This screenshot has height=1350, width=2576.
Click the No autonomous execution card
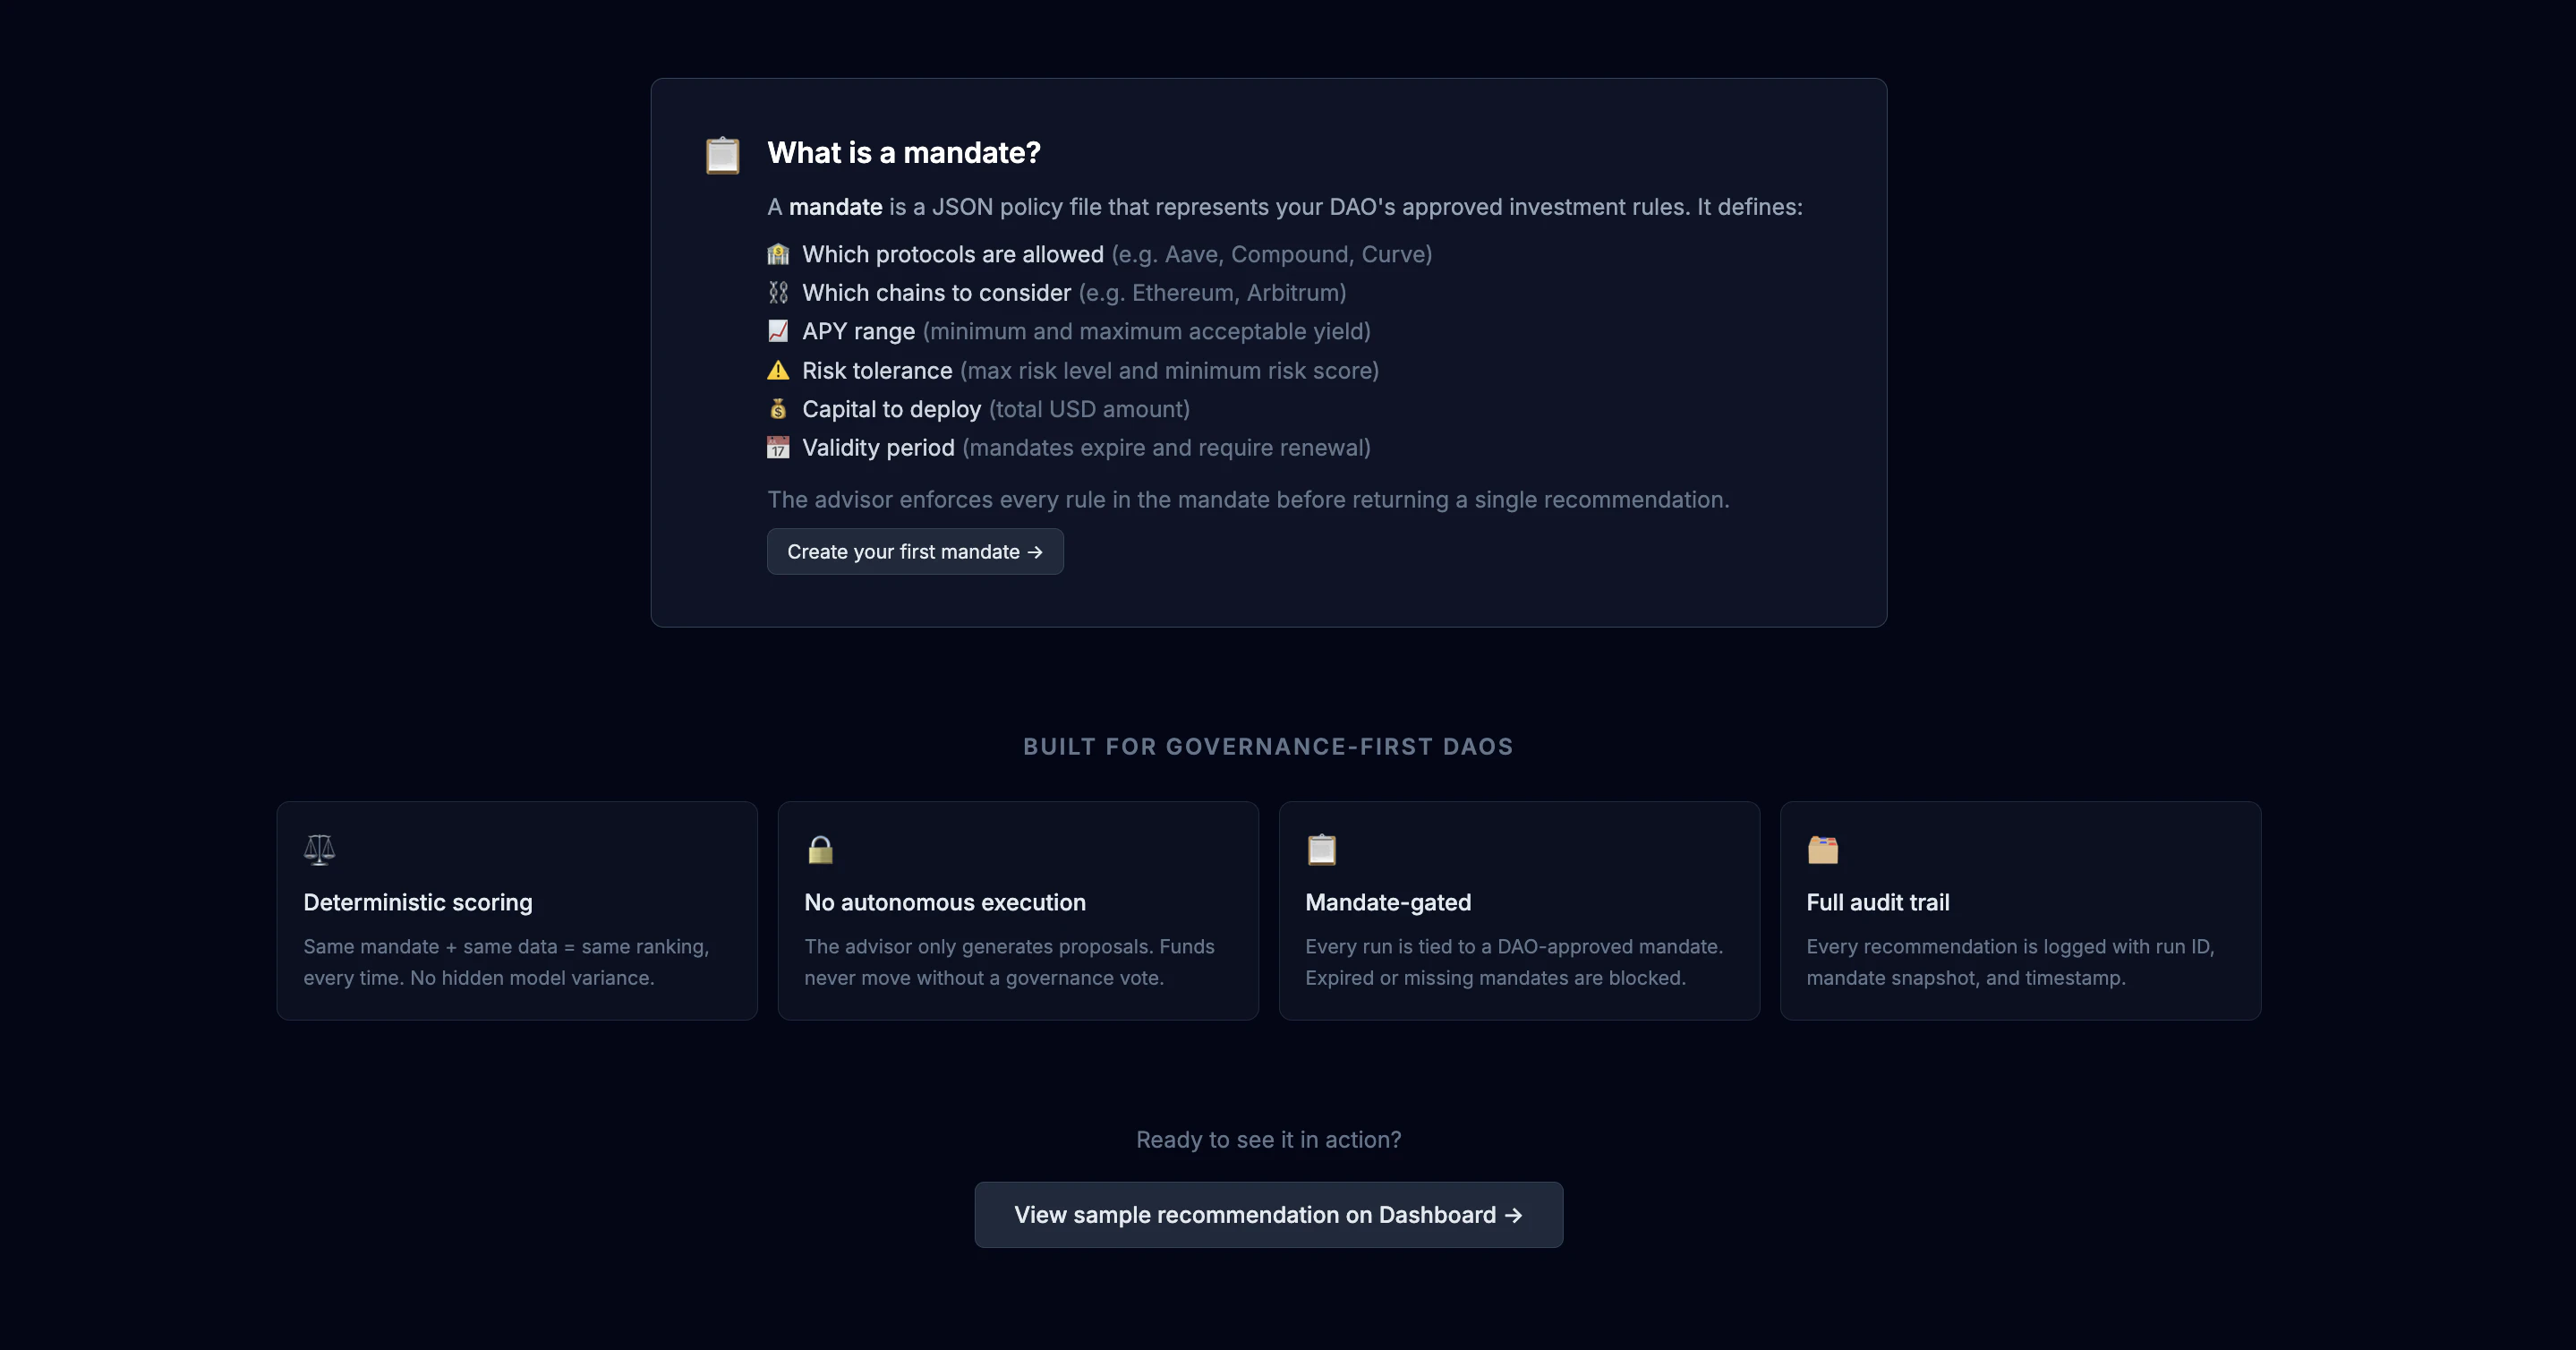coord(1018,910)
